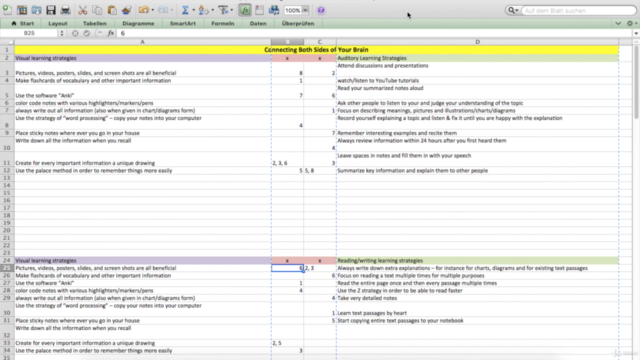The height and width of the screenshot is (360, 640).
Task: Select cell 'Learn text passages by heart'
Action: point(477,309)
